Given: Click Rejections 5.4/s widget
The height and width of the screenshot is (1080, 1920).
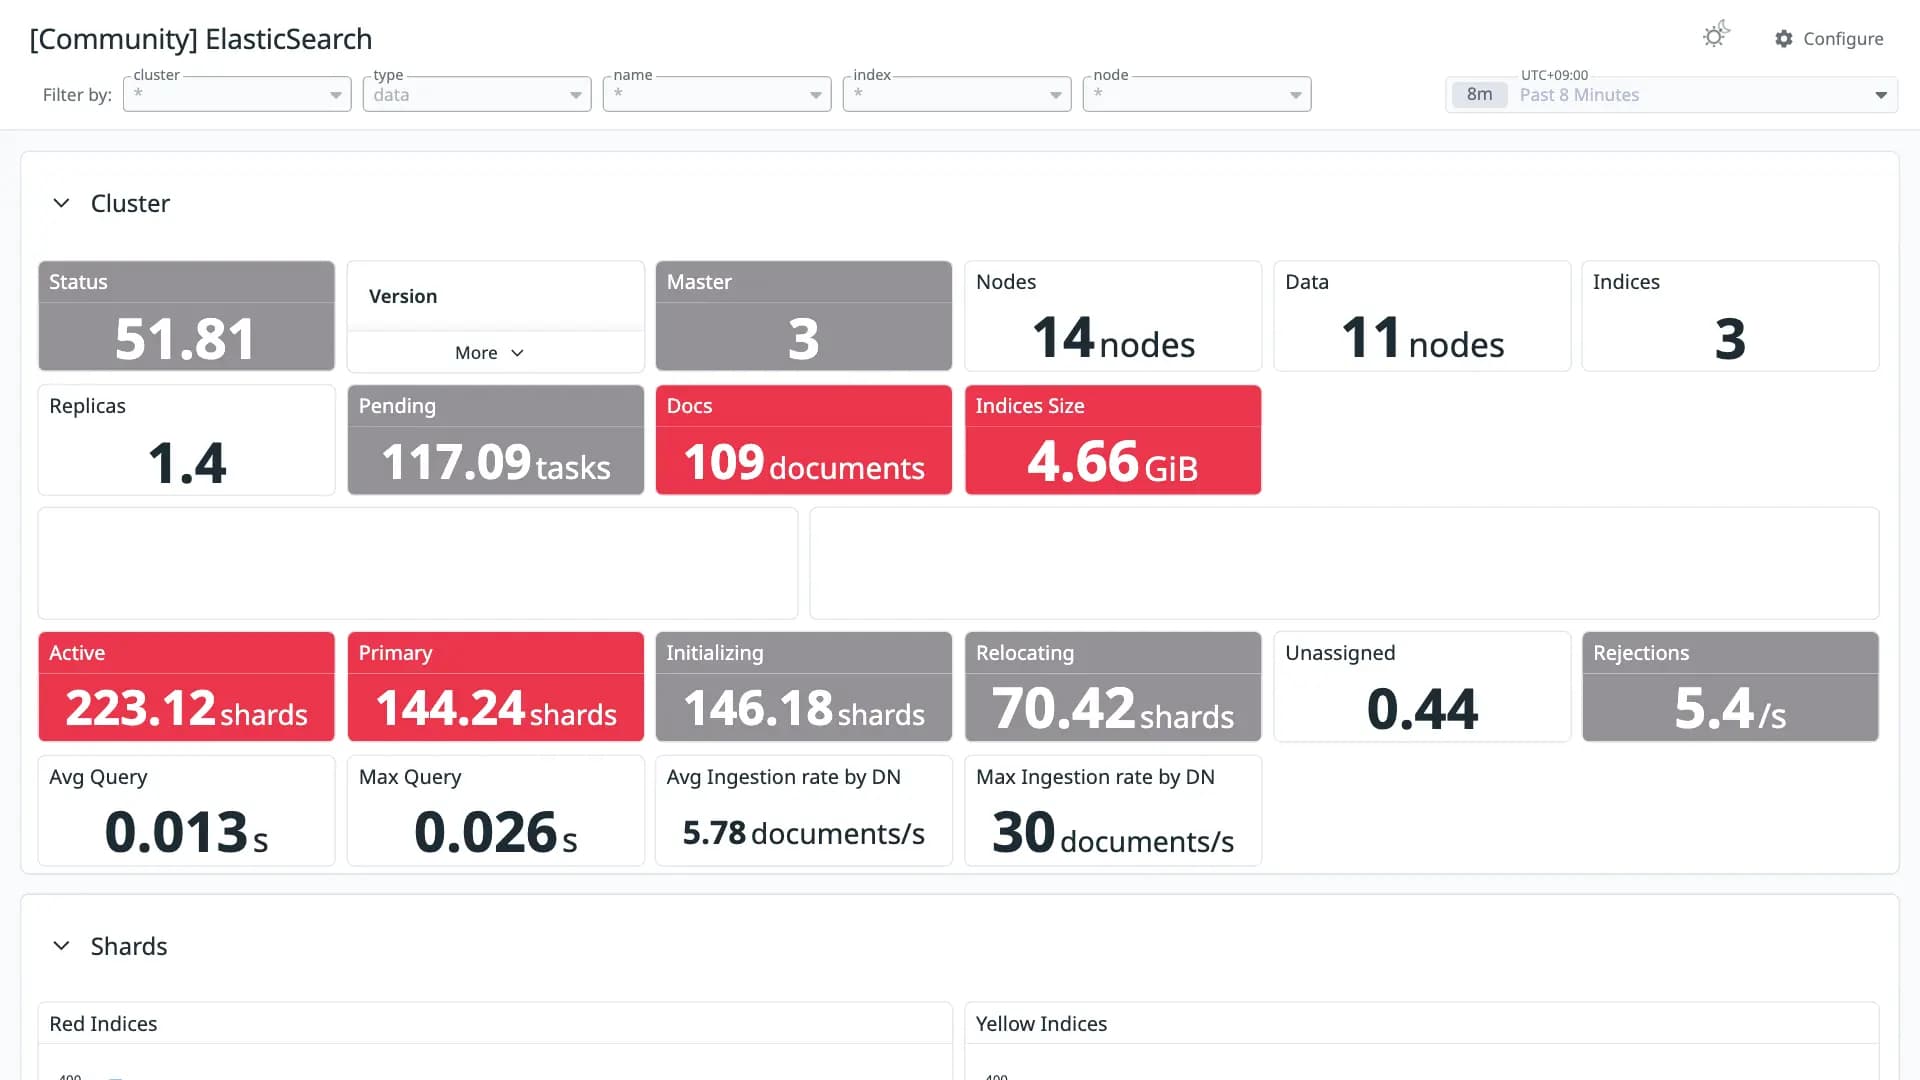Looking at the screenshot, I should (1730, 687).
